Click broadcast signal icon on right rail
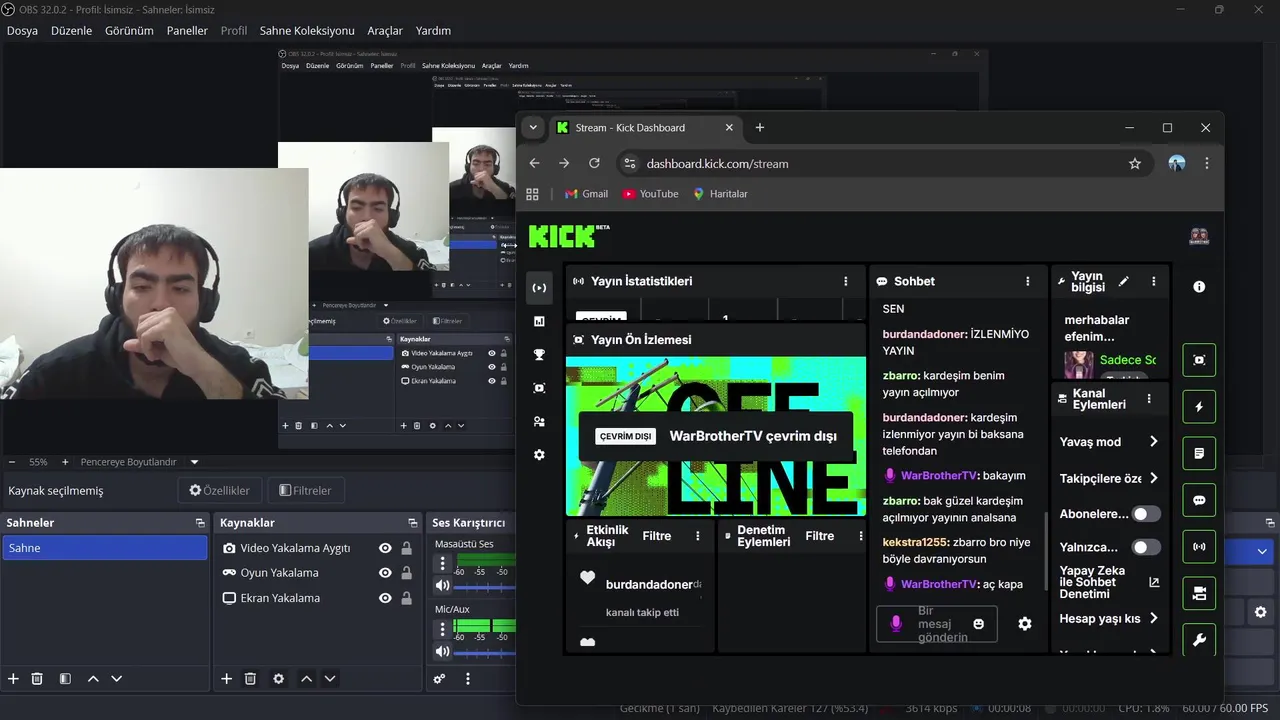 (1199, 546)
